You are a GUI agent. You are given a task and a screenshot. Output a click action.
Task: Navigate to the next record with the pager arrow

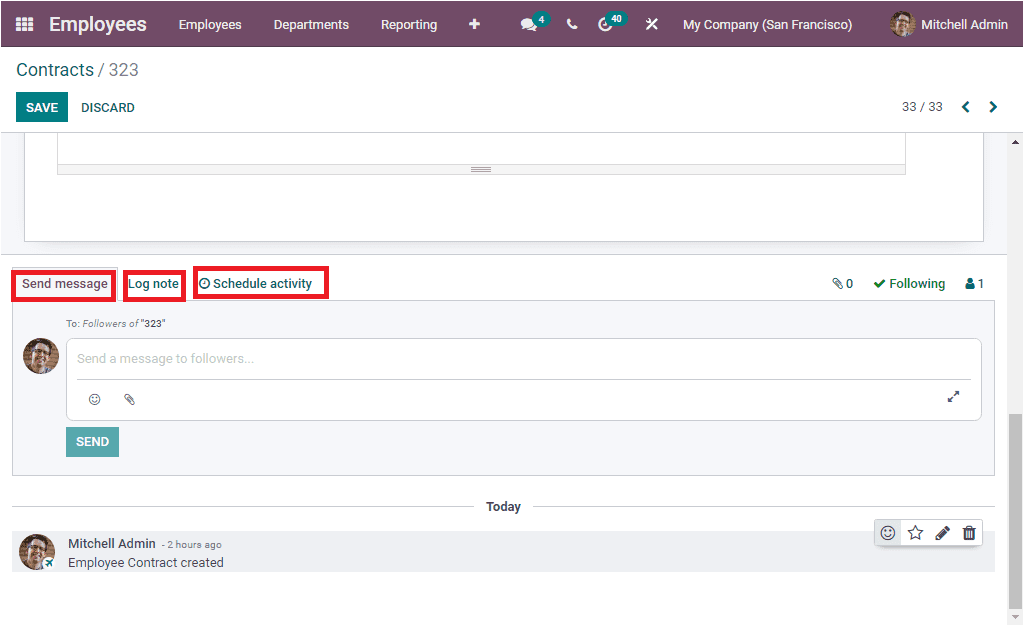[993, 106]
